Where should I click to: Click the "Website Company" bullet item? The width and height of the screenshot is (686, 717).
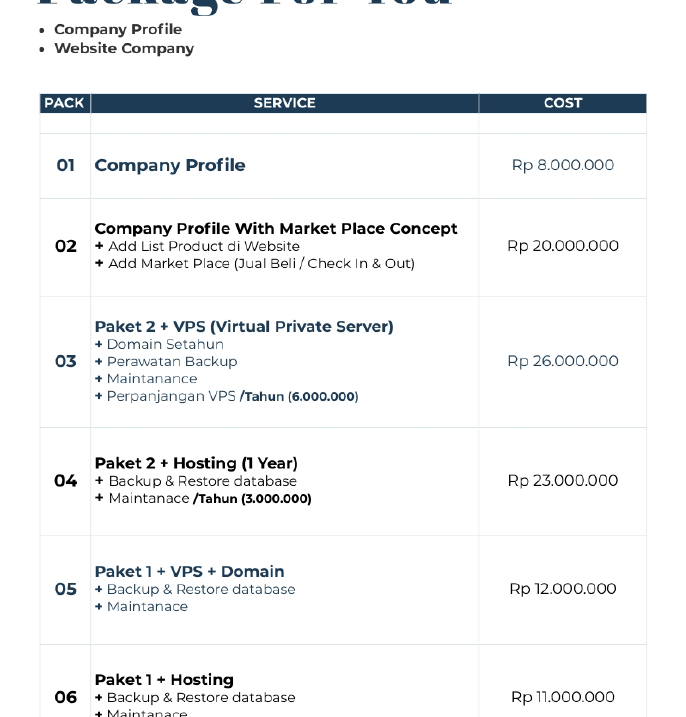[124, 48]
